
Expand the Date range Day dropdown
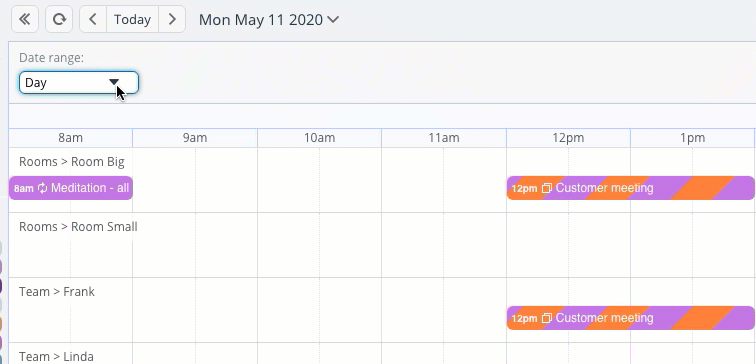[79, 82]
